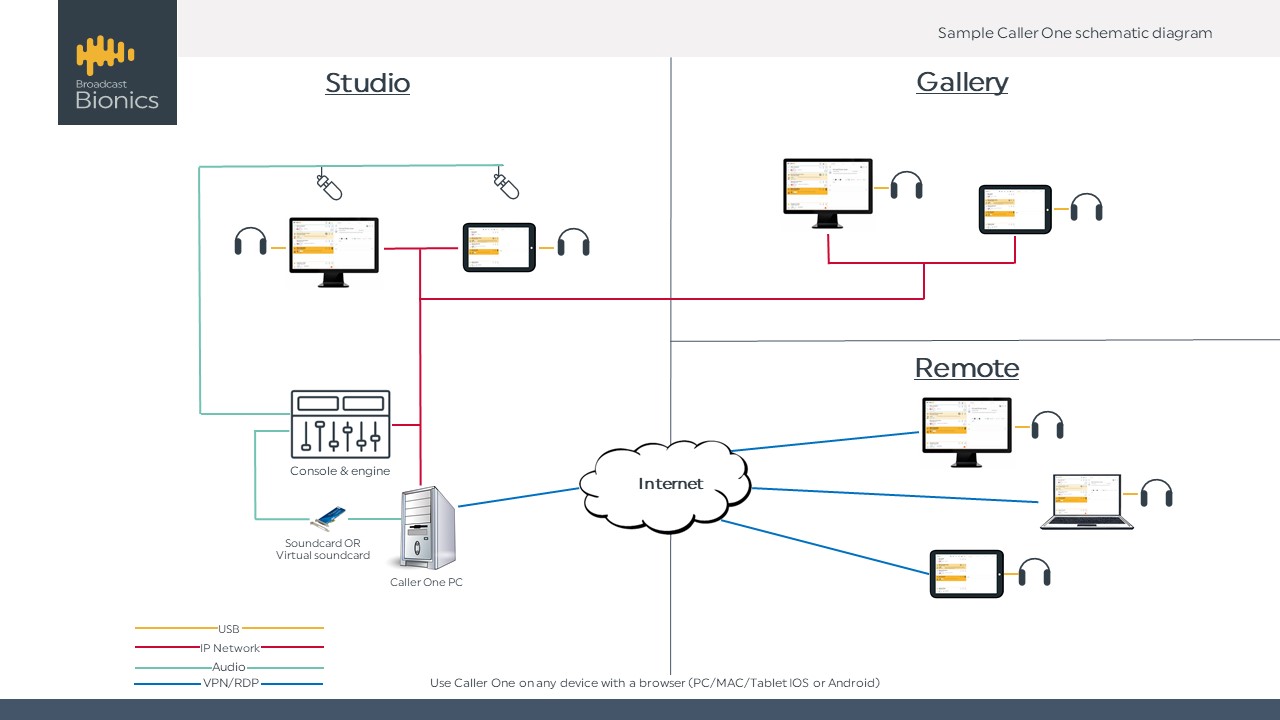Click headphones left of Studio monitor

coord(251,243)
